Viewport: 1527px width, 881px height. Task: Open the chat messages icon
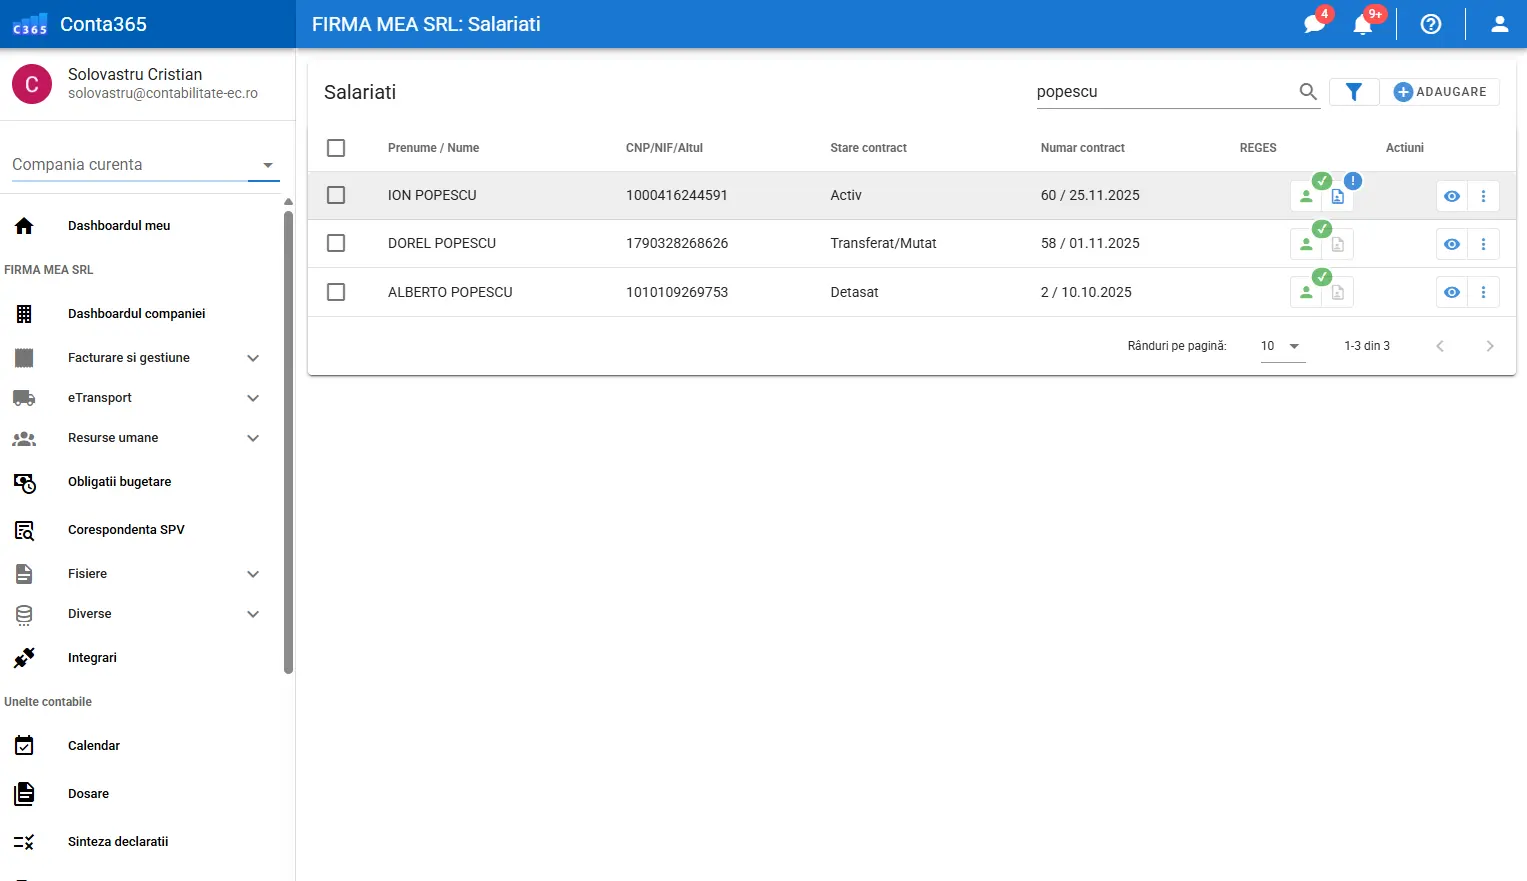click(1314, 24)
